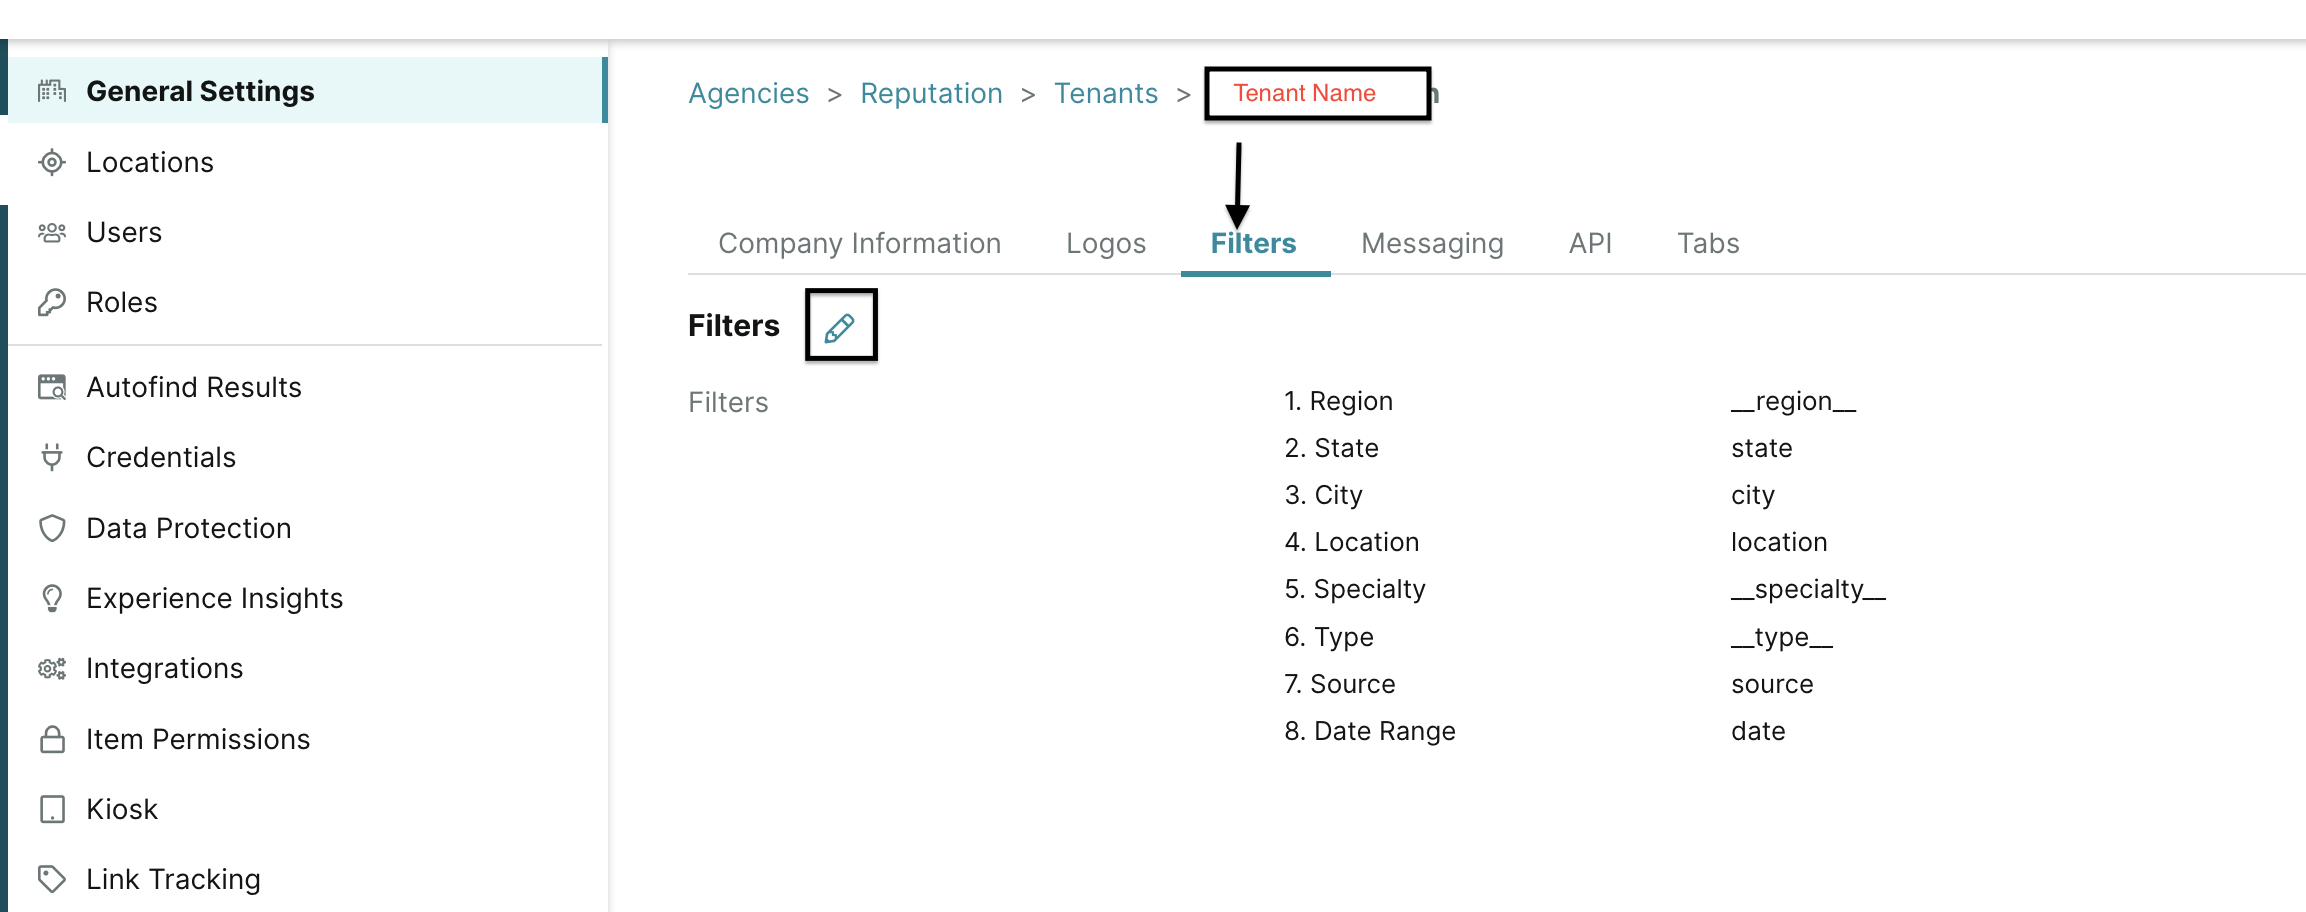Open the Messaging tab

pyautogui.click(x=1432, y=243)
